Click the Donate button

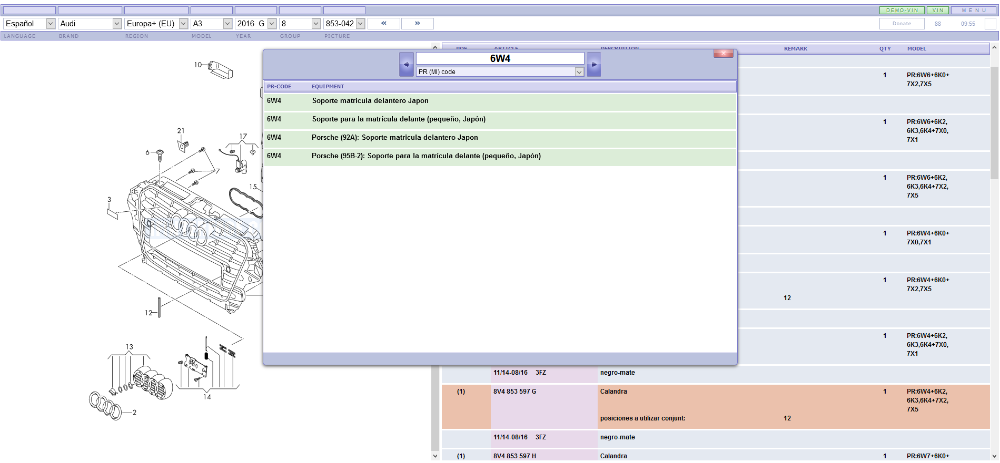[902, 23]
